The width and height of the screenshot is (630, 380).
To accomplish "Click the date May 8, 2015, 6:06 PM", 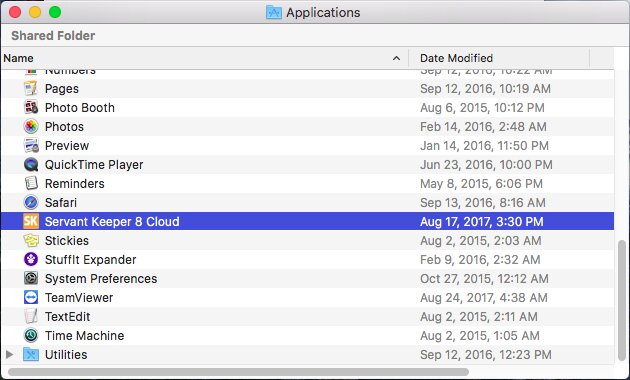I will (481, 184).
